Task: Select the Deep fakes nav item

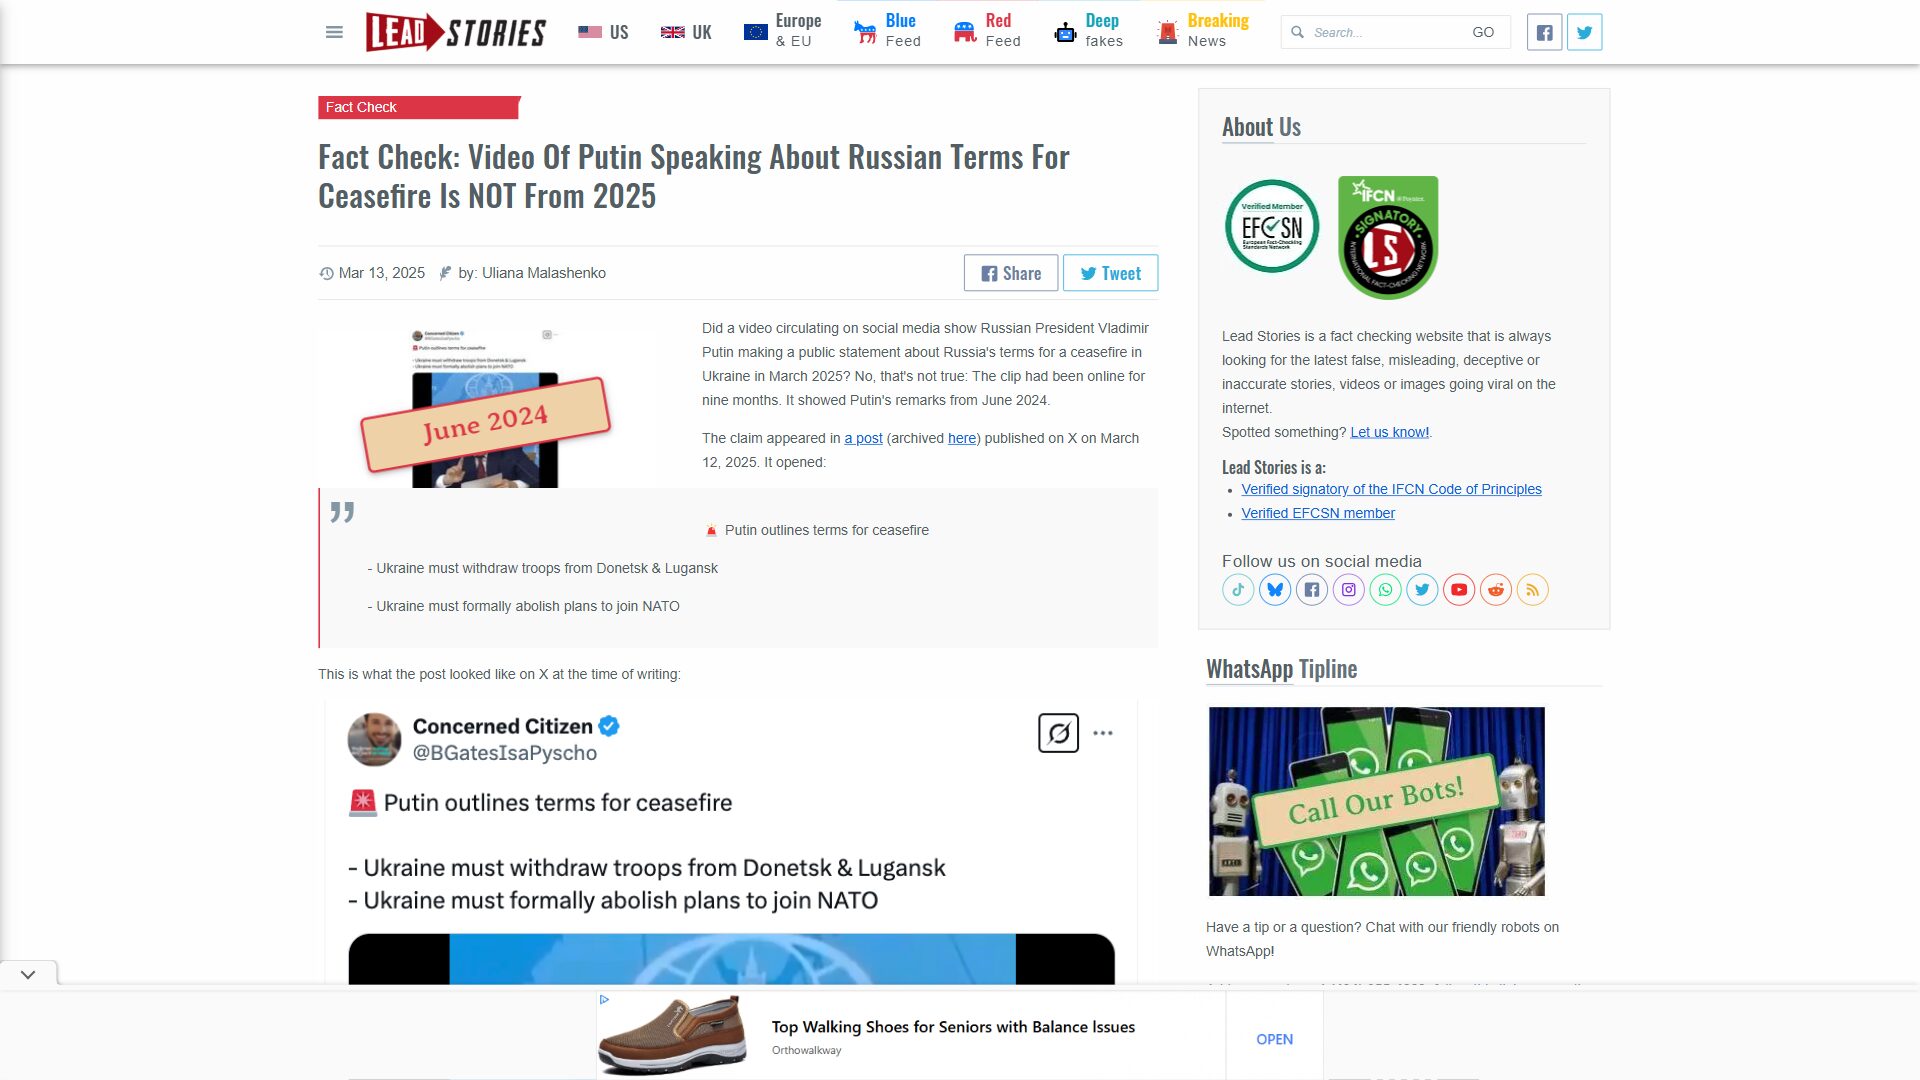Action: click(1089, 31)
